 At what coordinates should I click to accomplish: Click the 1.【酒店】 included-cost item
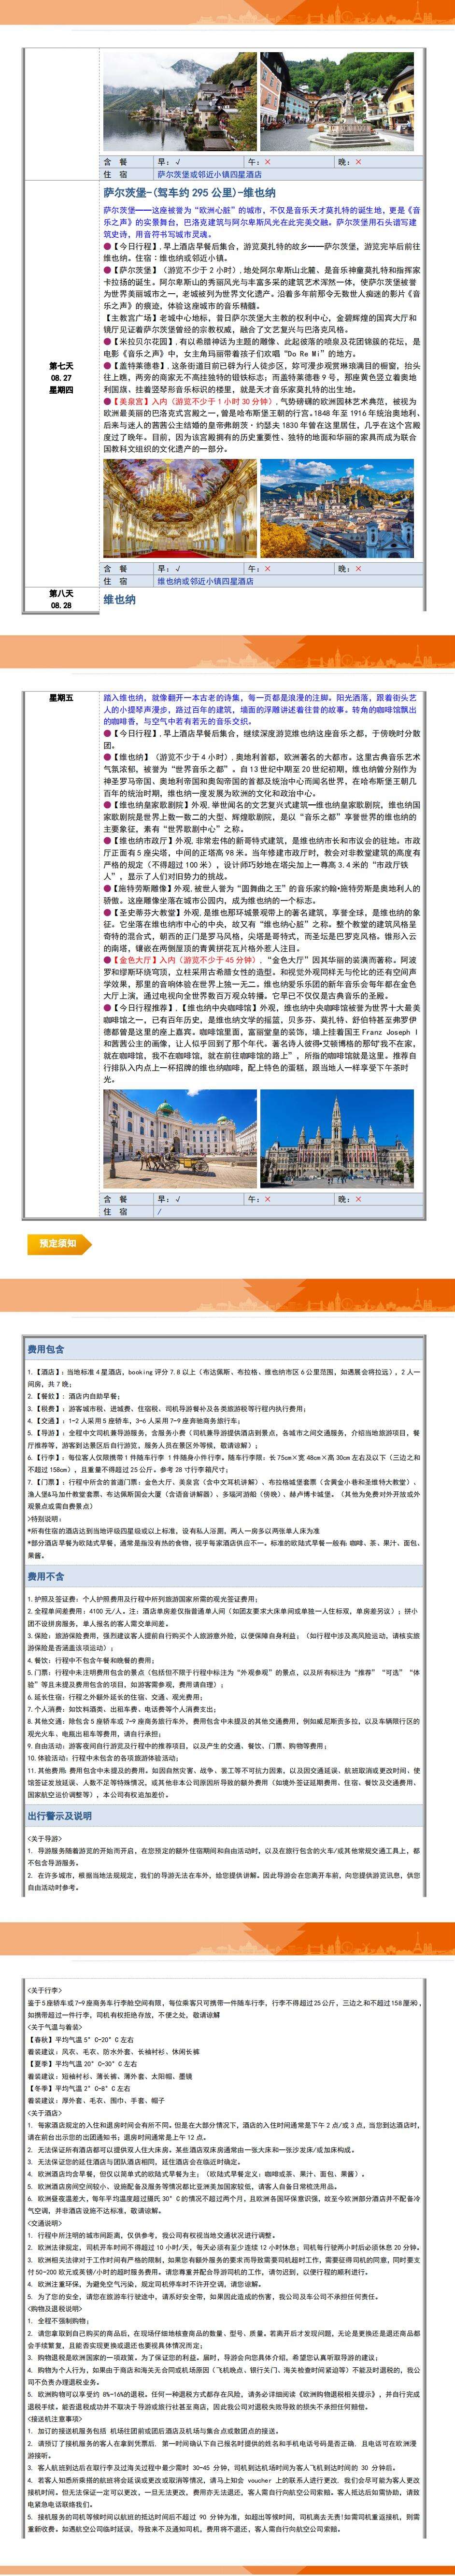[225, 1378]
